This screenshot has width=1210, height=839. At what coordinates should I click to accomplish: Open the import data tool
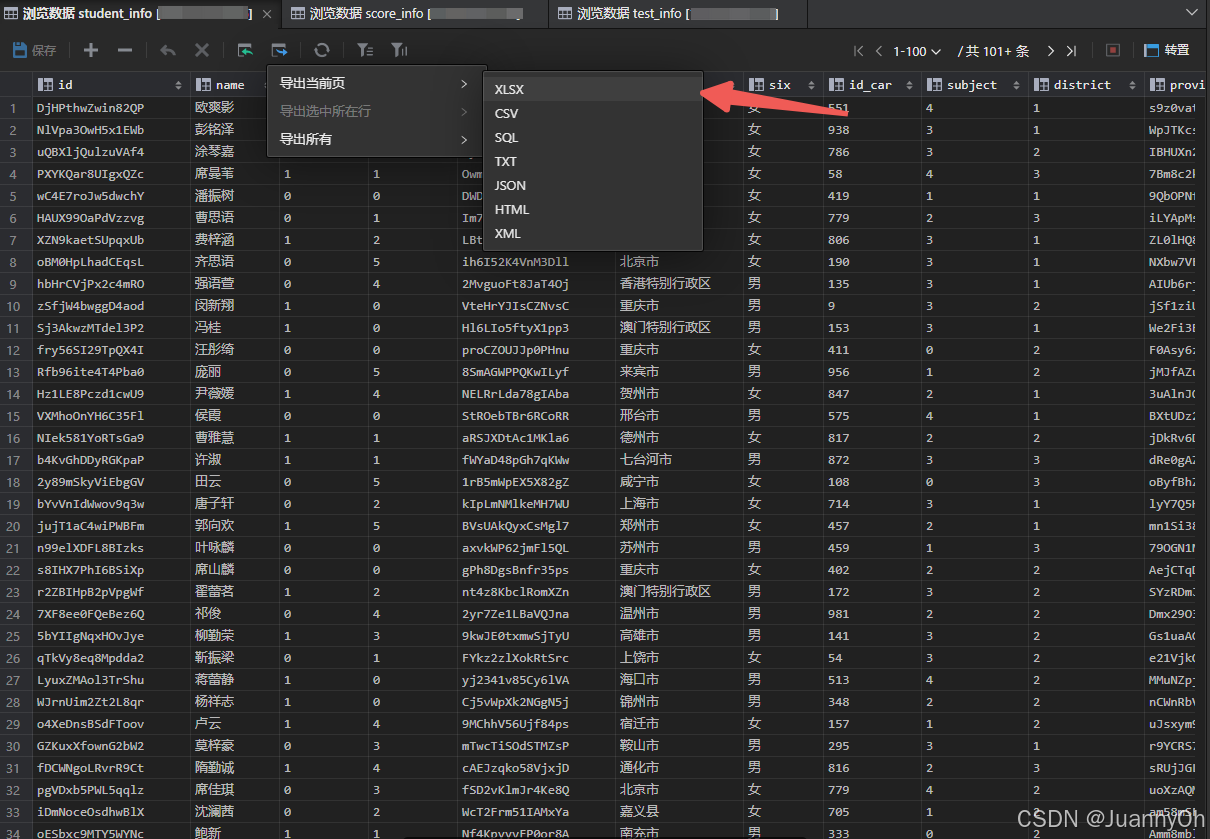point(243,50)
